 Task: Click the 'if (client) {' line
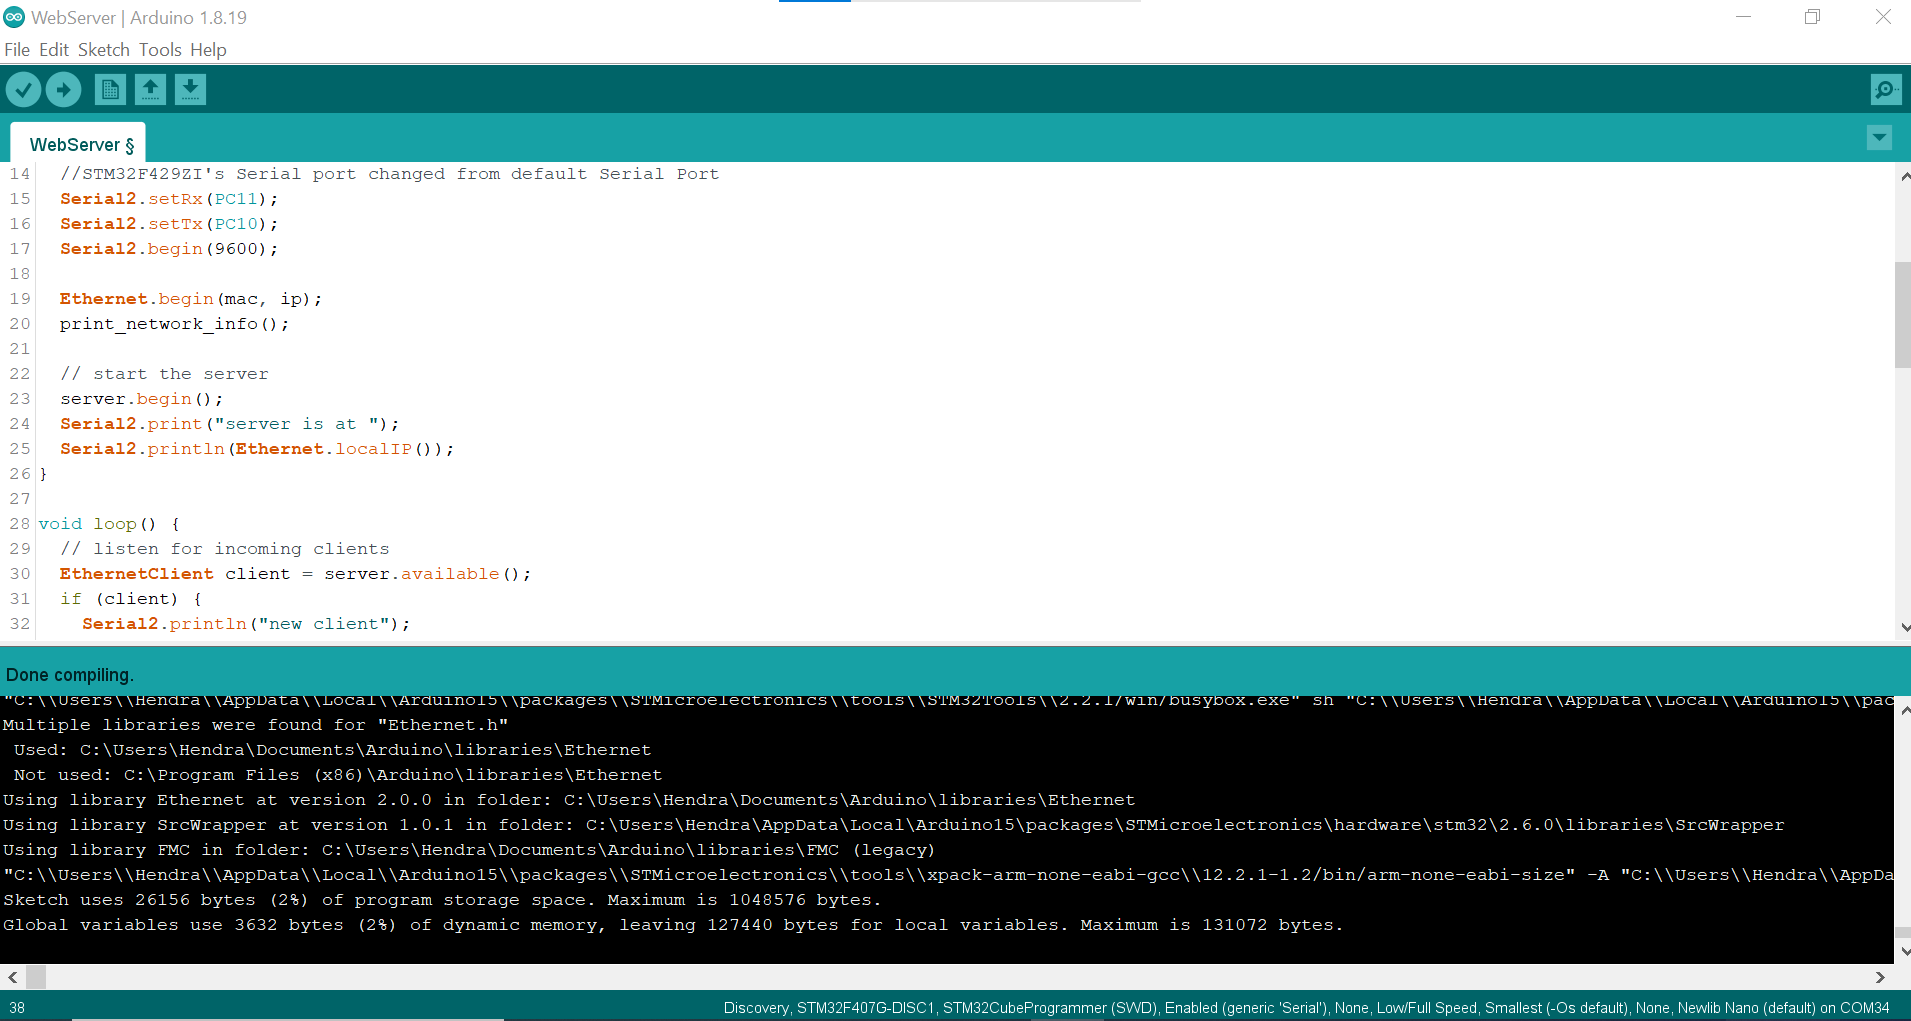pyautogui.click(x=130, y=599)
